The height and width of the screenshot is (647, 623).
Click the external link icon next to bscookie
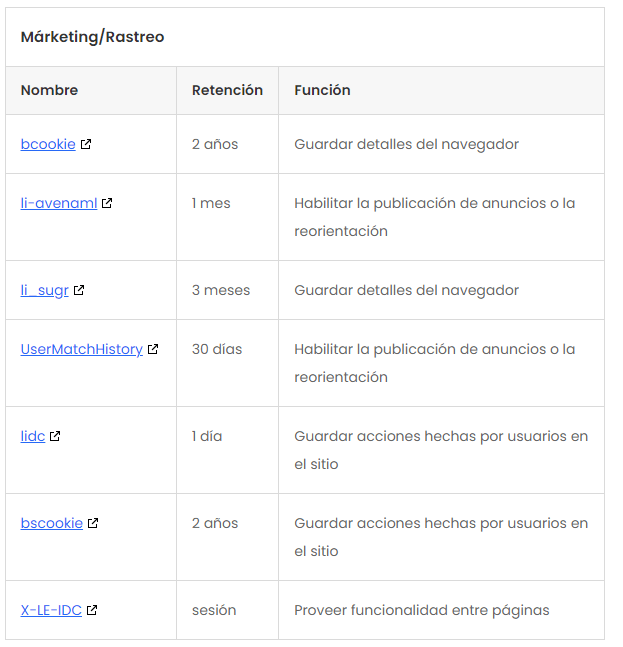93,523
